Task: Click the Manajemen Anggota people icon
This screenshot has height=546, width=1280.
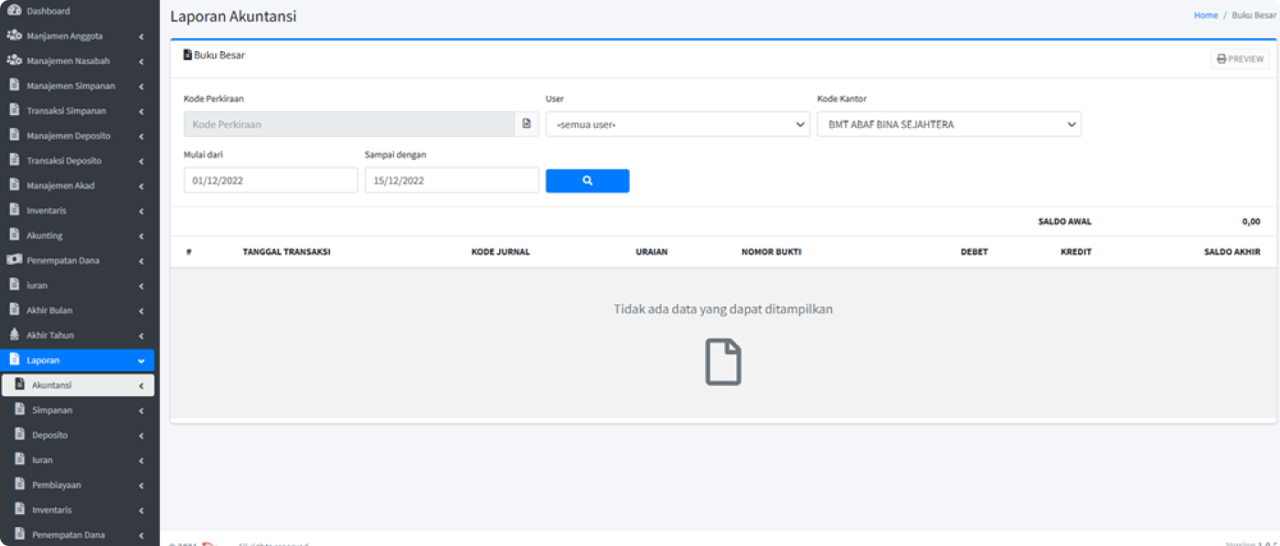Action: click(x=14, y=36)
